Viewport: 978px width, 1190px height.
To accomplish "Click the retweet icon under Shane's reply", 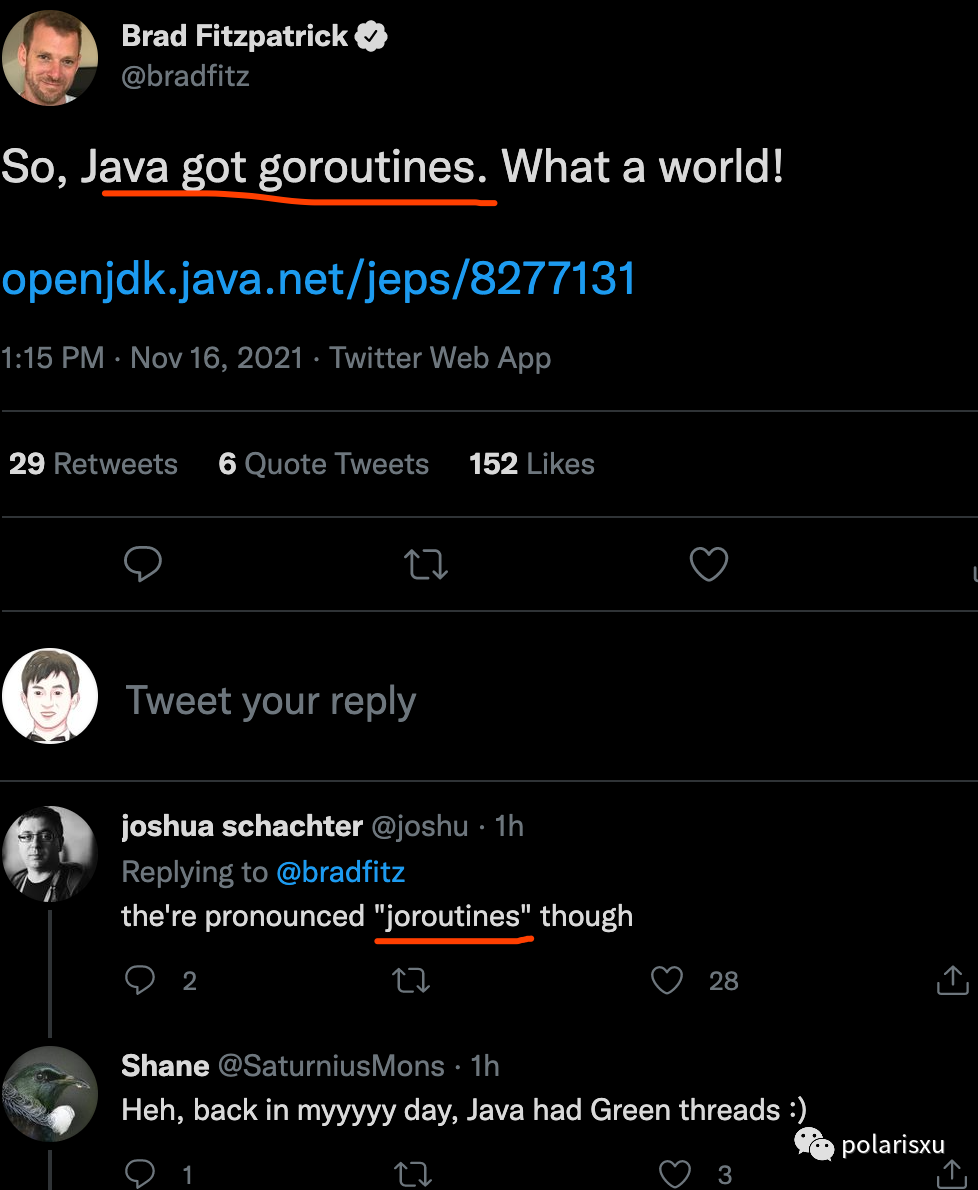I will click(413, 1172).
